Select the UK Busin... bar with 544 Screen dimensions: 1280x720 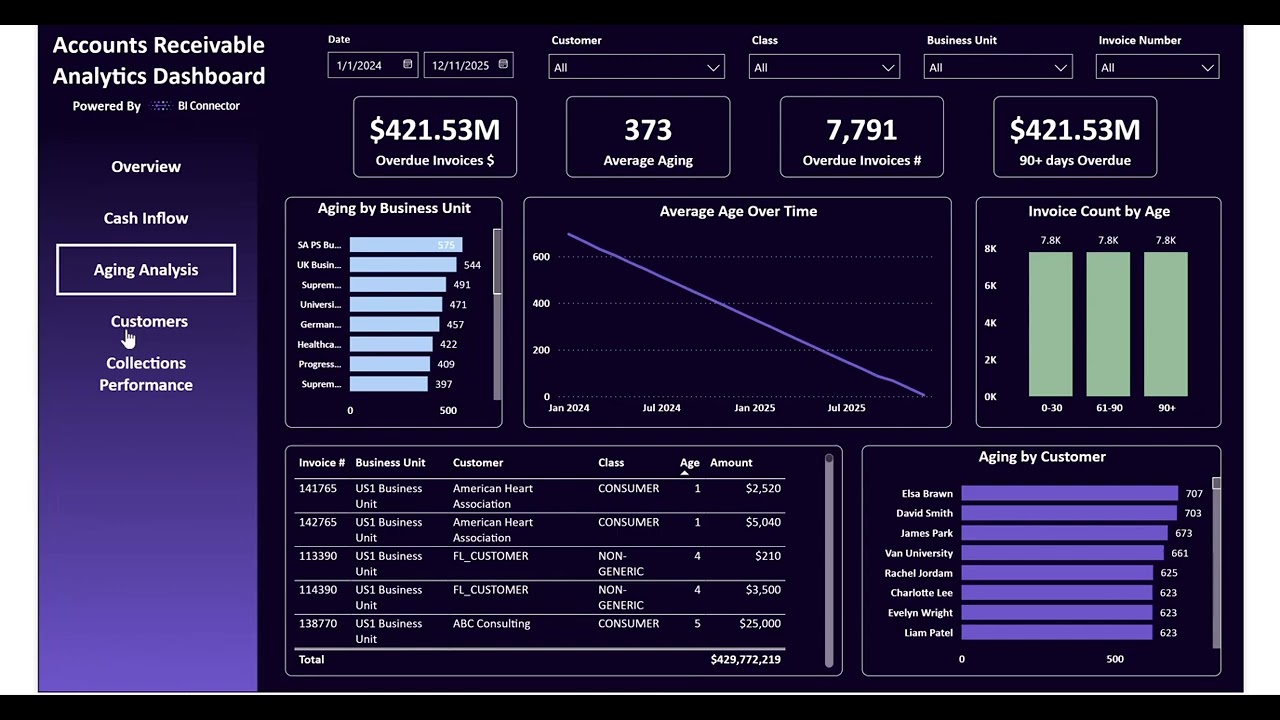click(x=403, y=265)
